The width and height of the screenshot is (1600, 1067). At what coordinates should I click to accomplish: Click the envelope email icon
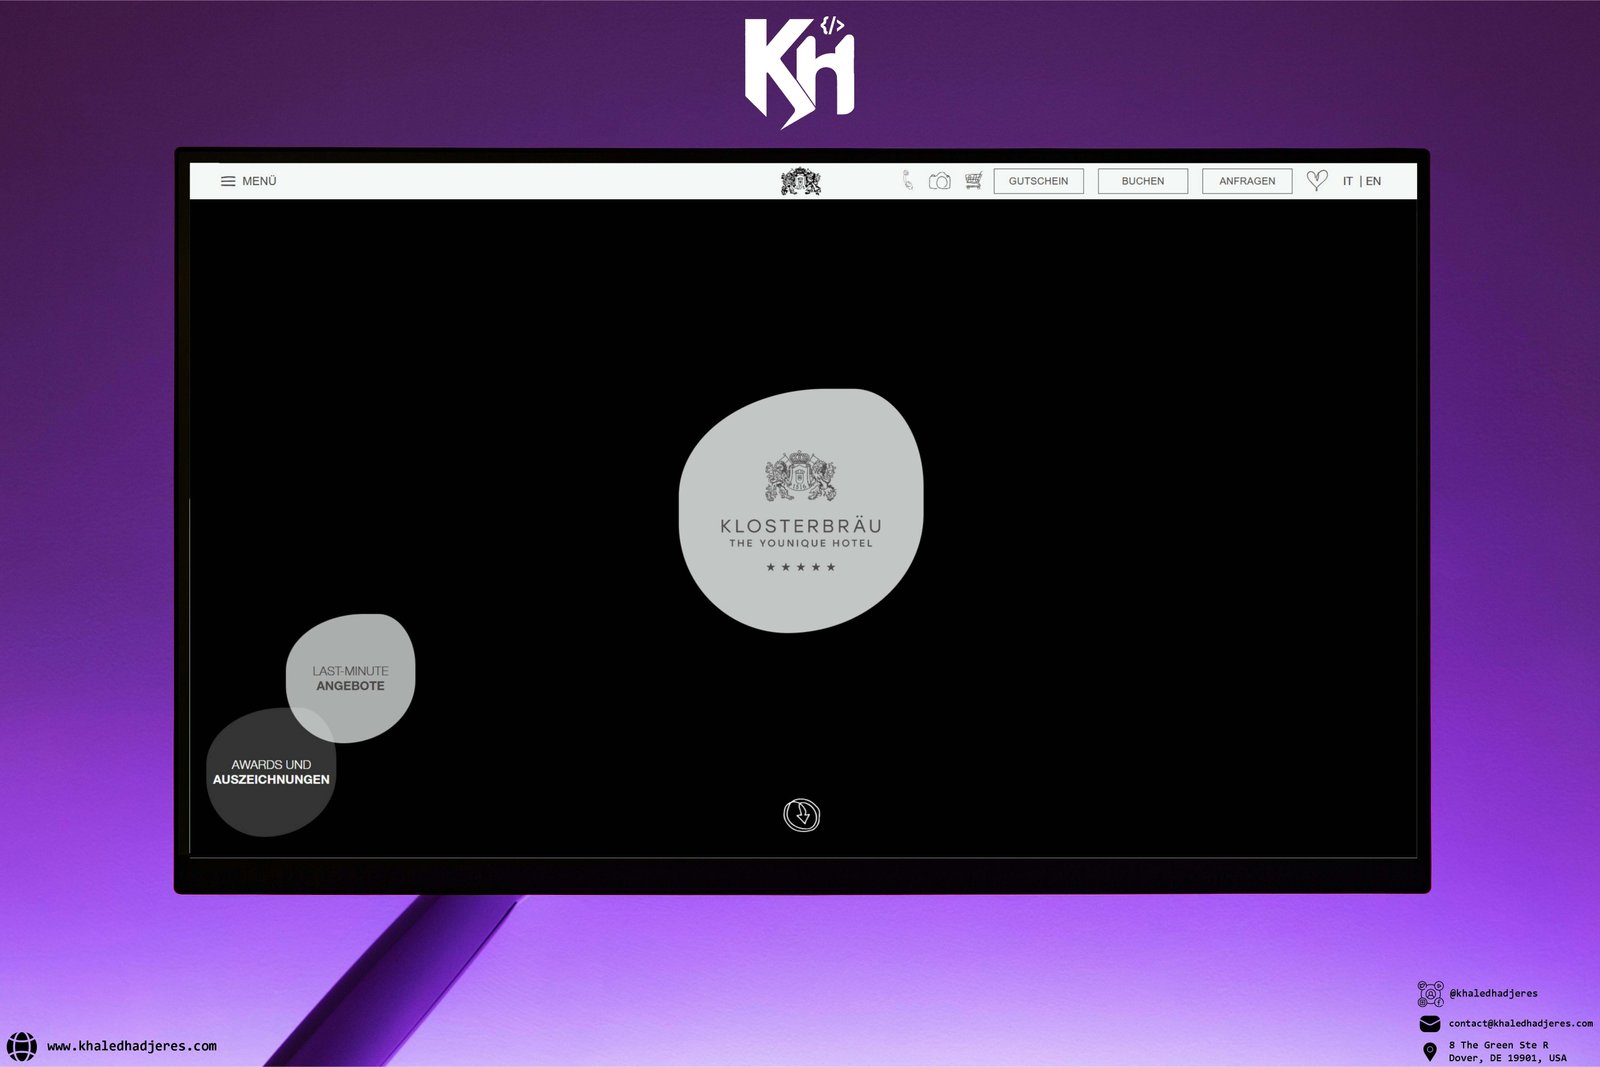pyautogui.click(x=1429, y=1023)
